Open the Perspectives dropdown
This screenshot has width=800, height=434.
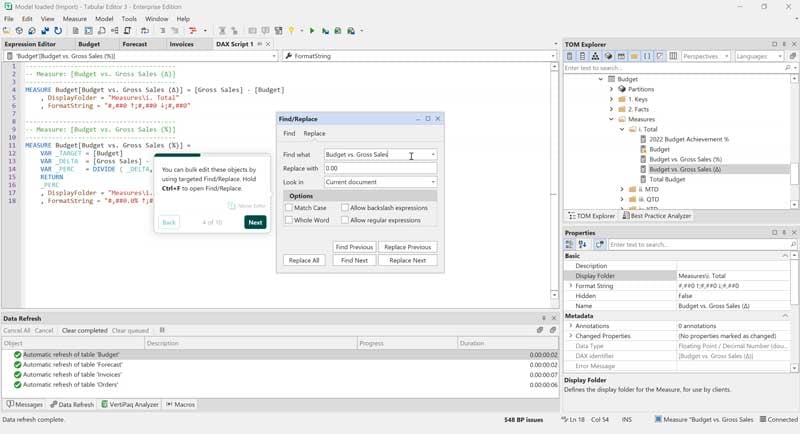[x=706, y=56]
